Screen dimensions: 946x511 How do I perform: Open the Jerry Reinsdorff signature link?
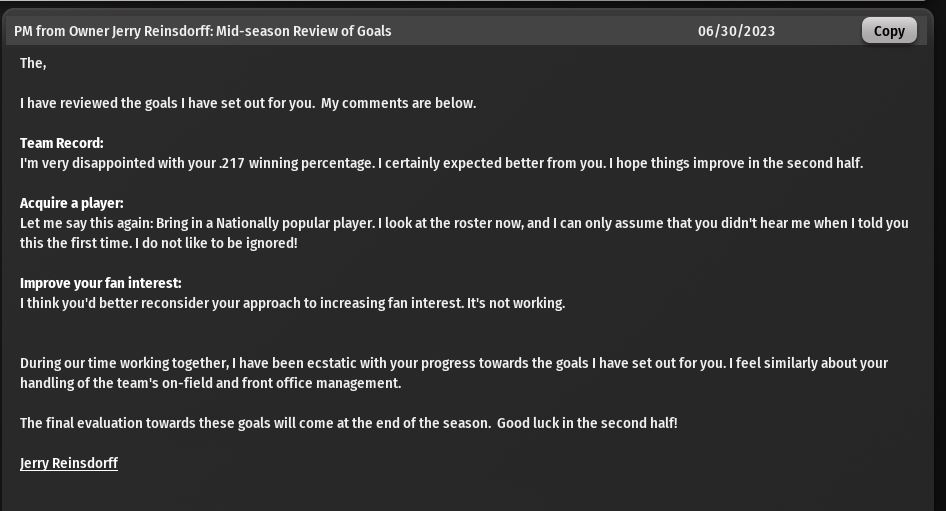[x=69, y=463]
